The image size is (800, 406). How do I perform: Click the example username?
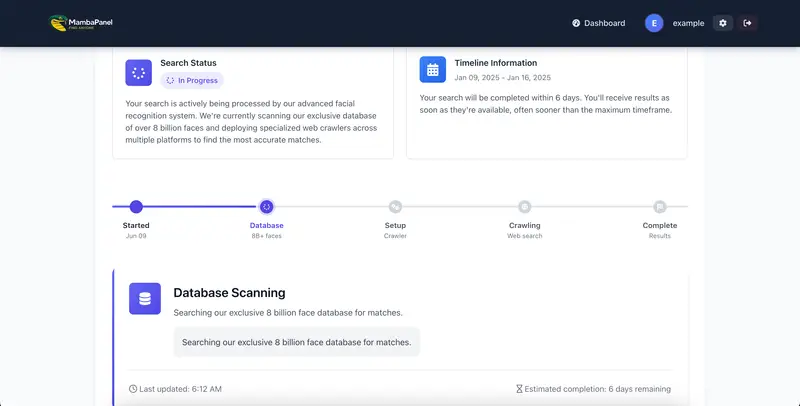(x=688, y=23)
